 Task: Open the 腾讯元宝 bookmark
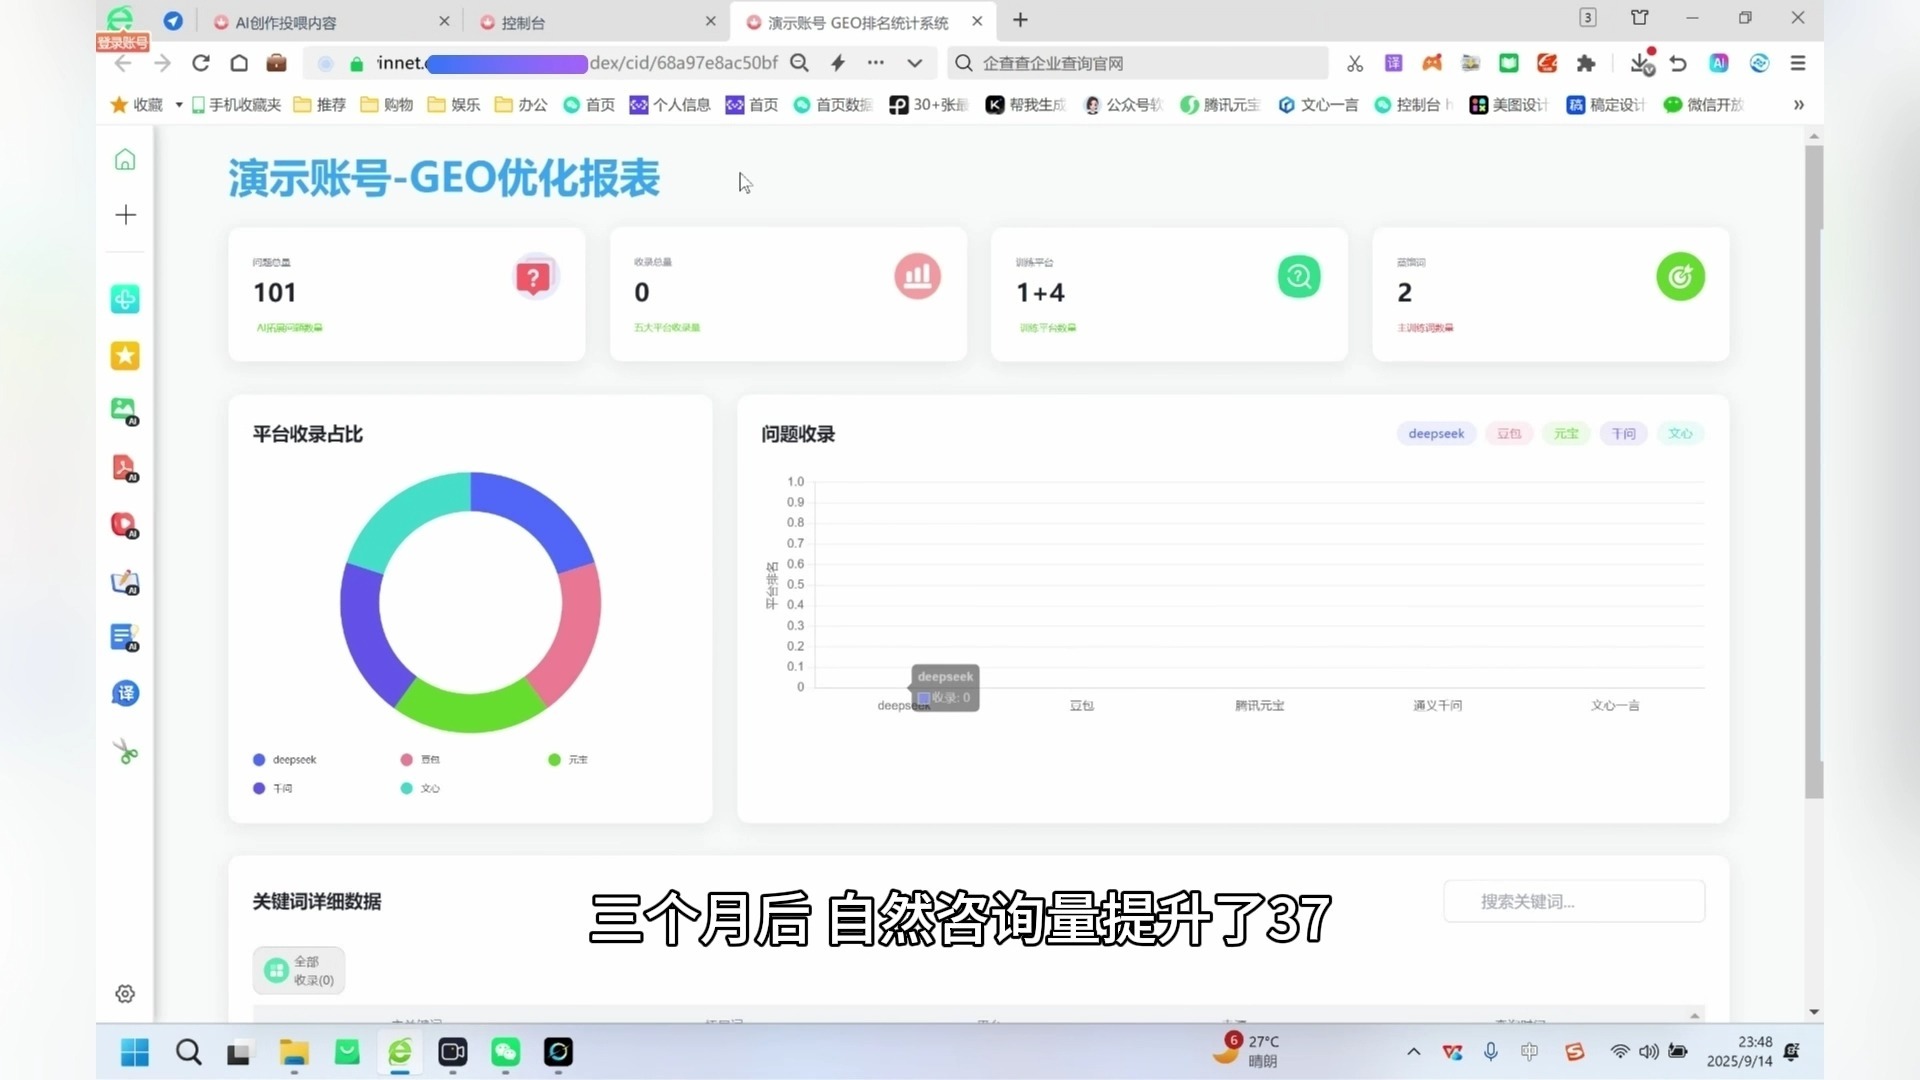tap(1220, 105)
